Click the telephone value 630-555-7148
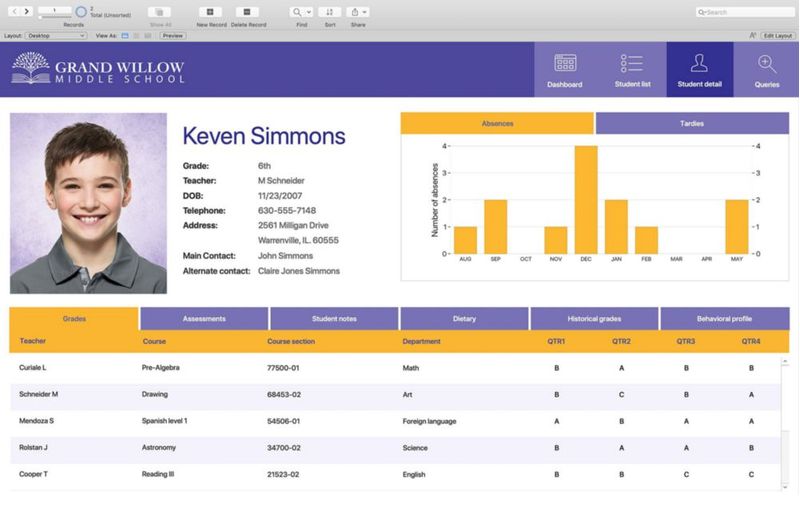 coord(287,211)
